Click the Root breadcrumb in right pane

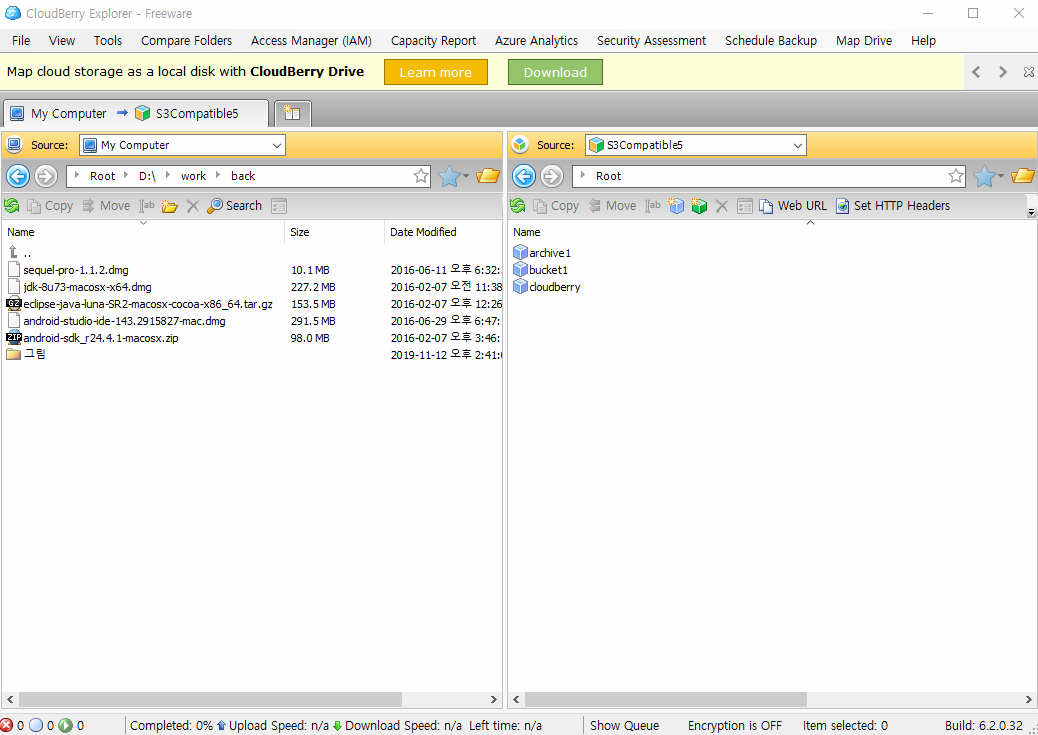pos(608,176)
